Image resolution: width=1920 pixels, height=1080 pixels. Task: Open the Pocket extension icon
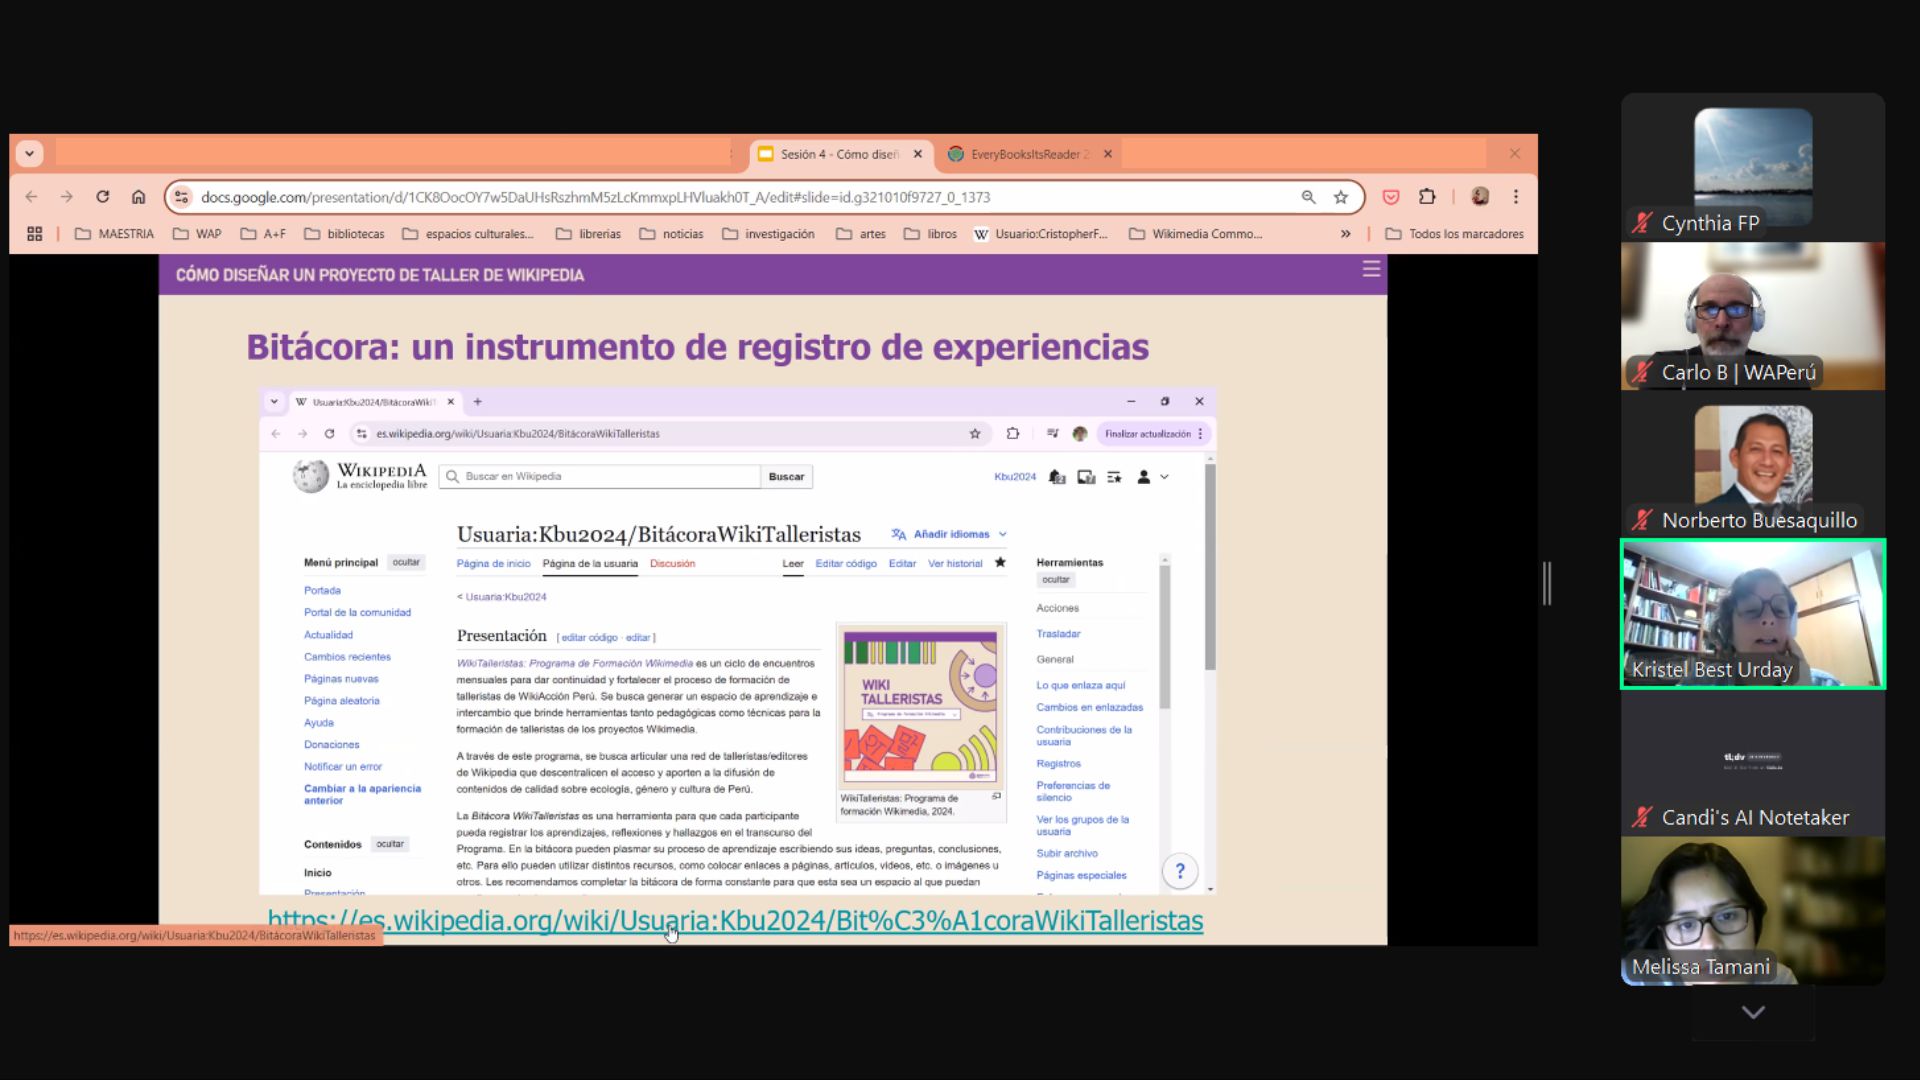pos(1390,197)
